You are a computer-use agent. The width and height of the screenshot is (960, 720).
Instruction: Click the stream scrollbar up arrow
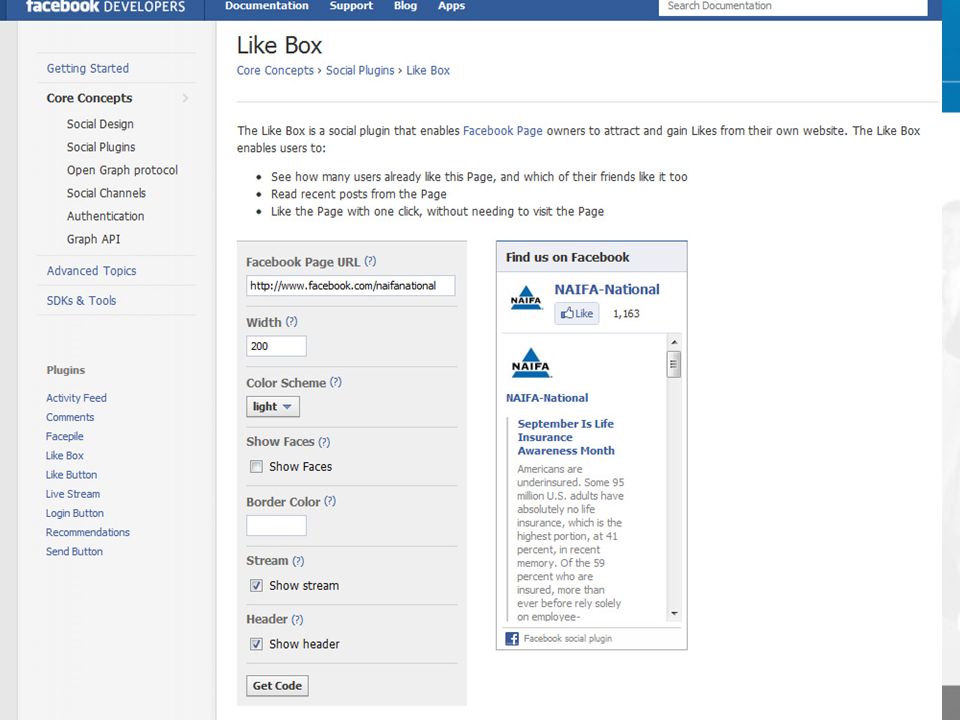click(x=674, y=342)
